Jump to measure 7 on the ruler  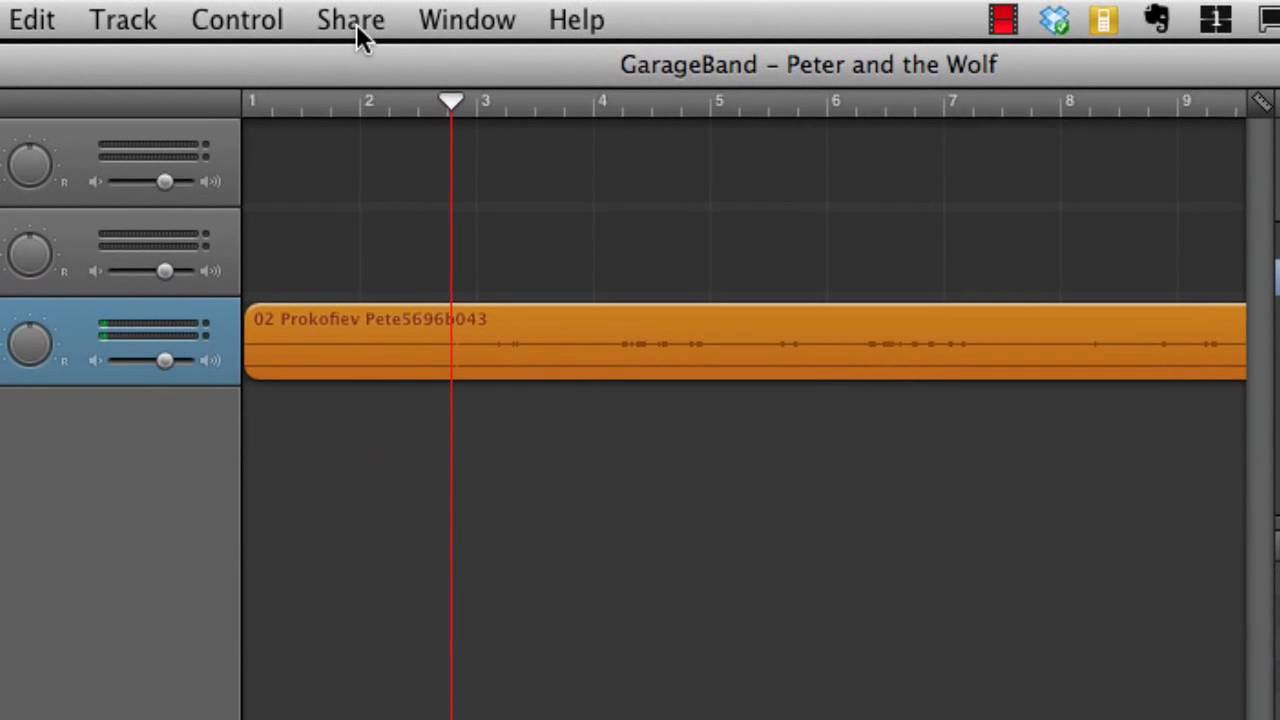(952, 101)
